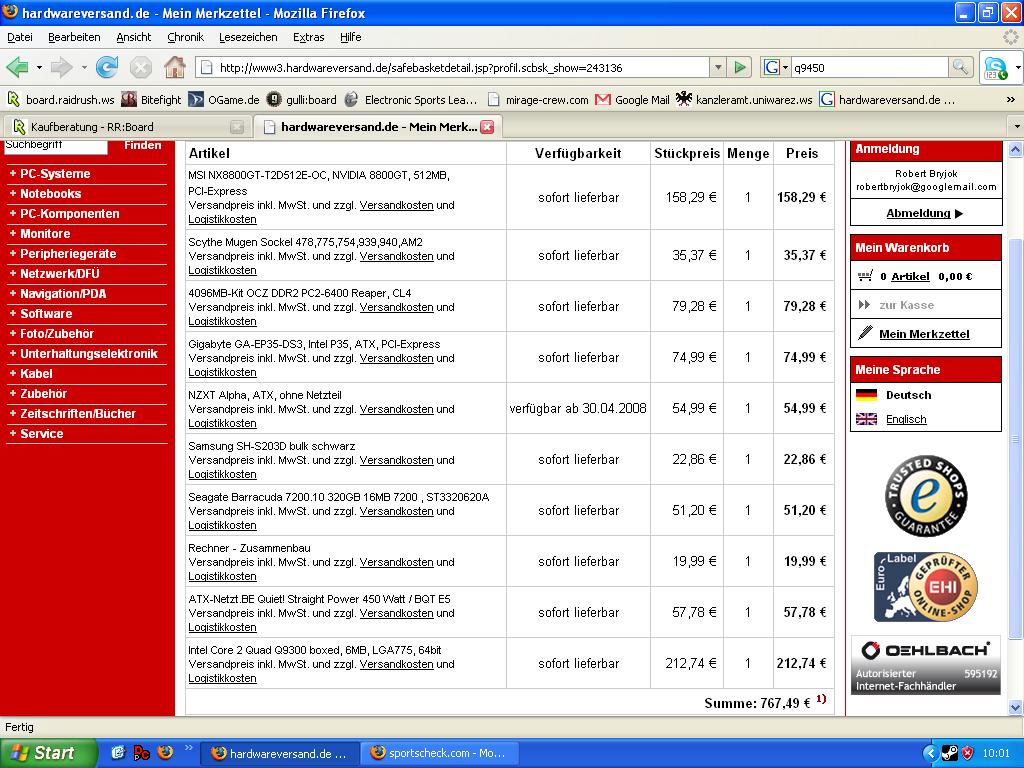This screenshot has width=1024, height=768.
Task: Open the Artikel link in Mein Warenkorb
Action: [x=910, y=276]
